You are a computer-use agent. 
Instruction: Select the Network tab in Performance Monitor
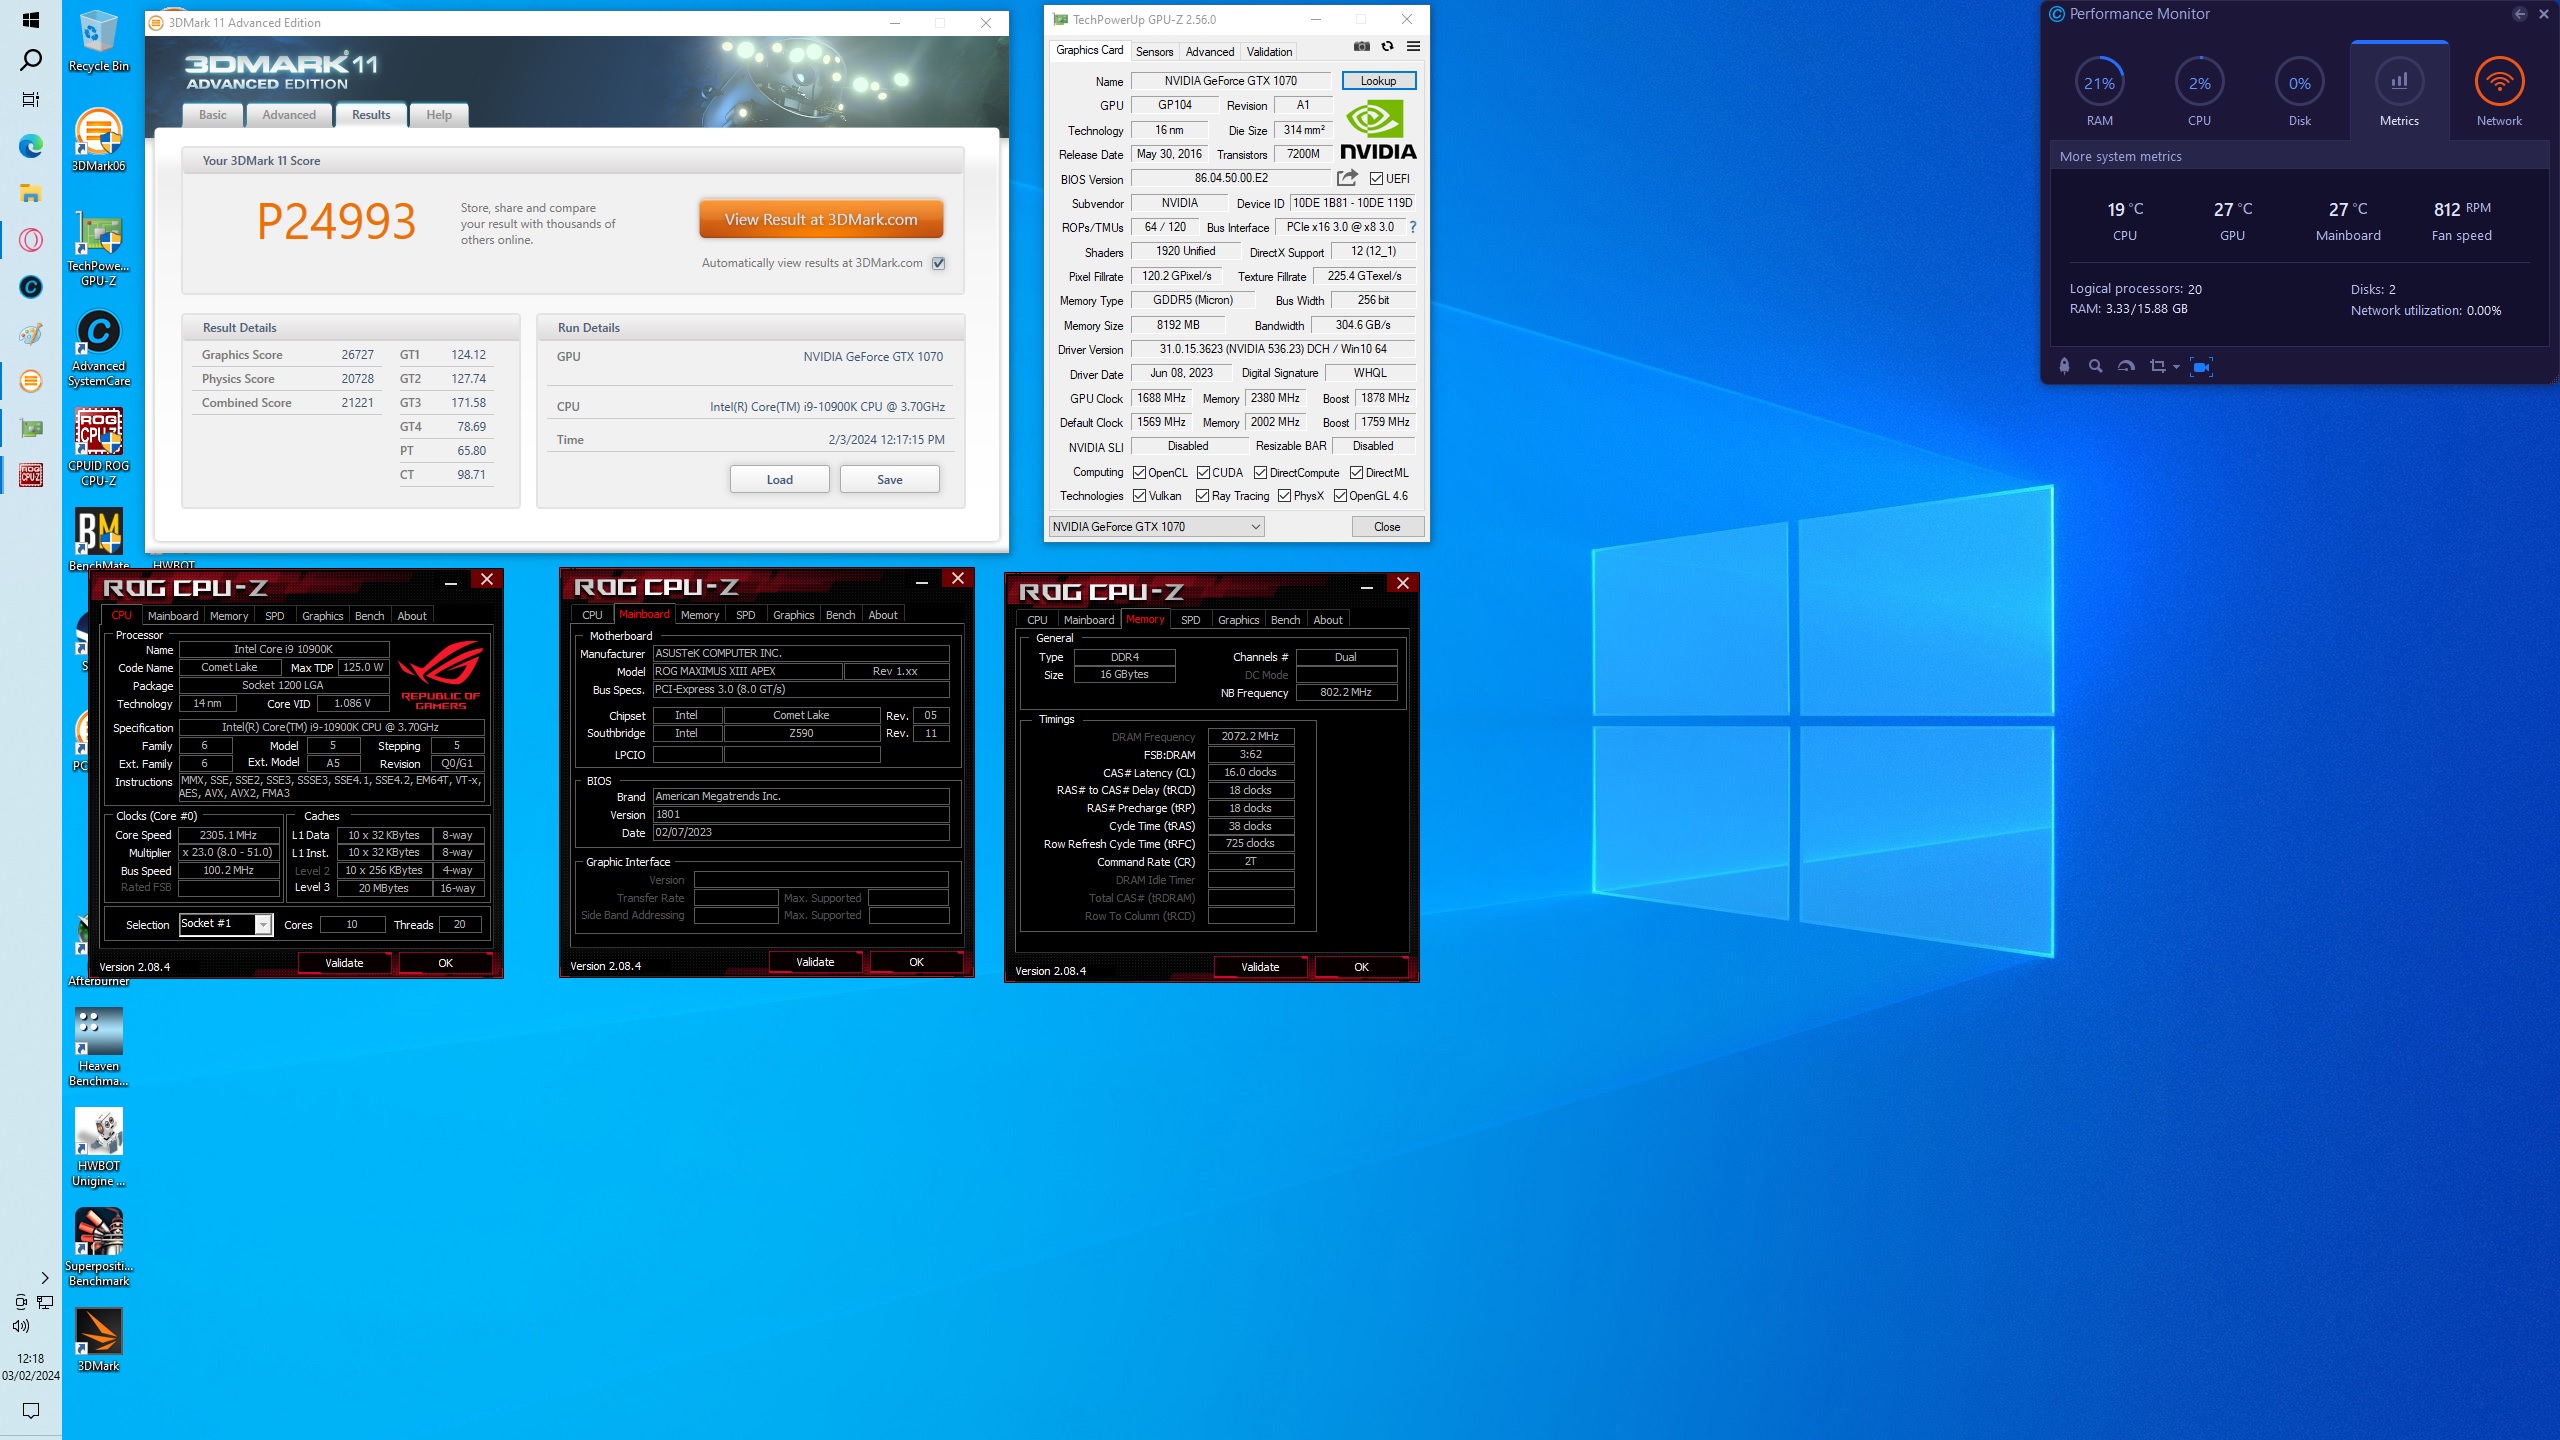coord(2499,92)
